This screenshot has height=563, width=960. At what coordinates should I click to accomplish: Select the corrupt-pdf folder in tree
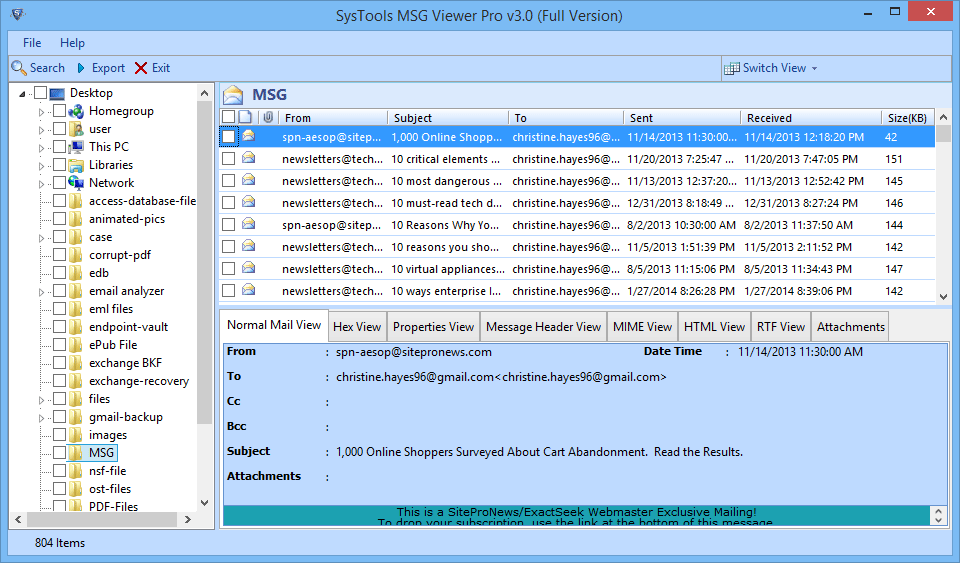coord(119,255)
